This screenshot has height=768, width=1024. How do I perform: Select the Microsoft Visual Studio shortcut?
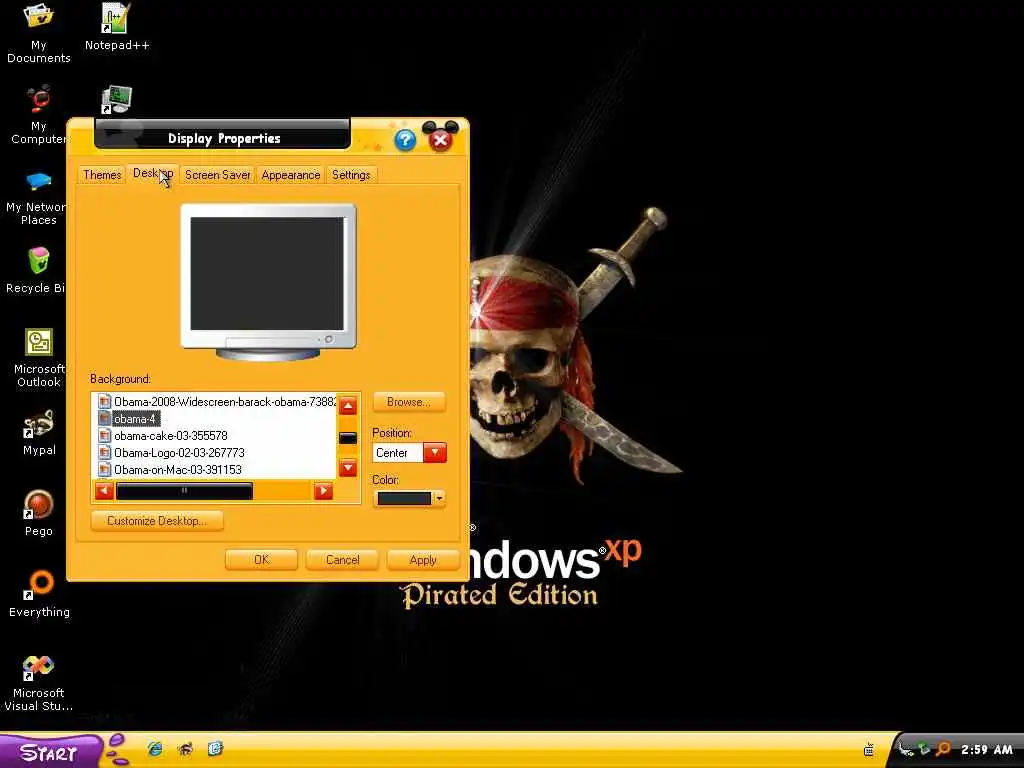pos(39,683)
